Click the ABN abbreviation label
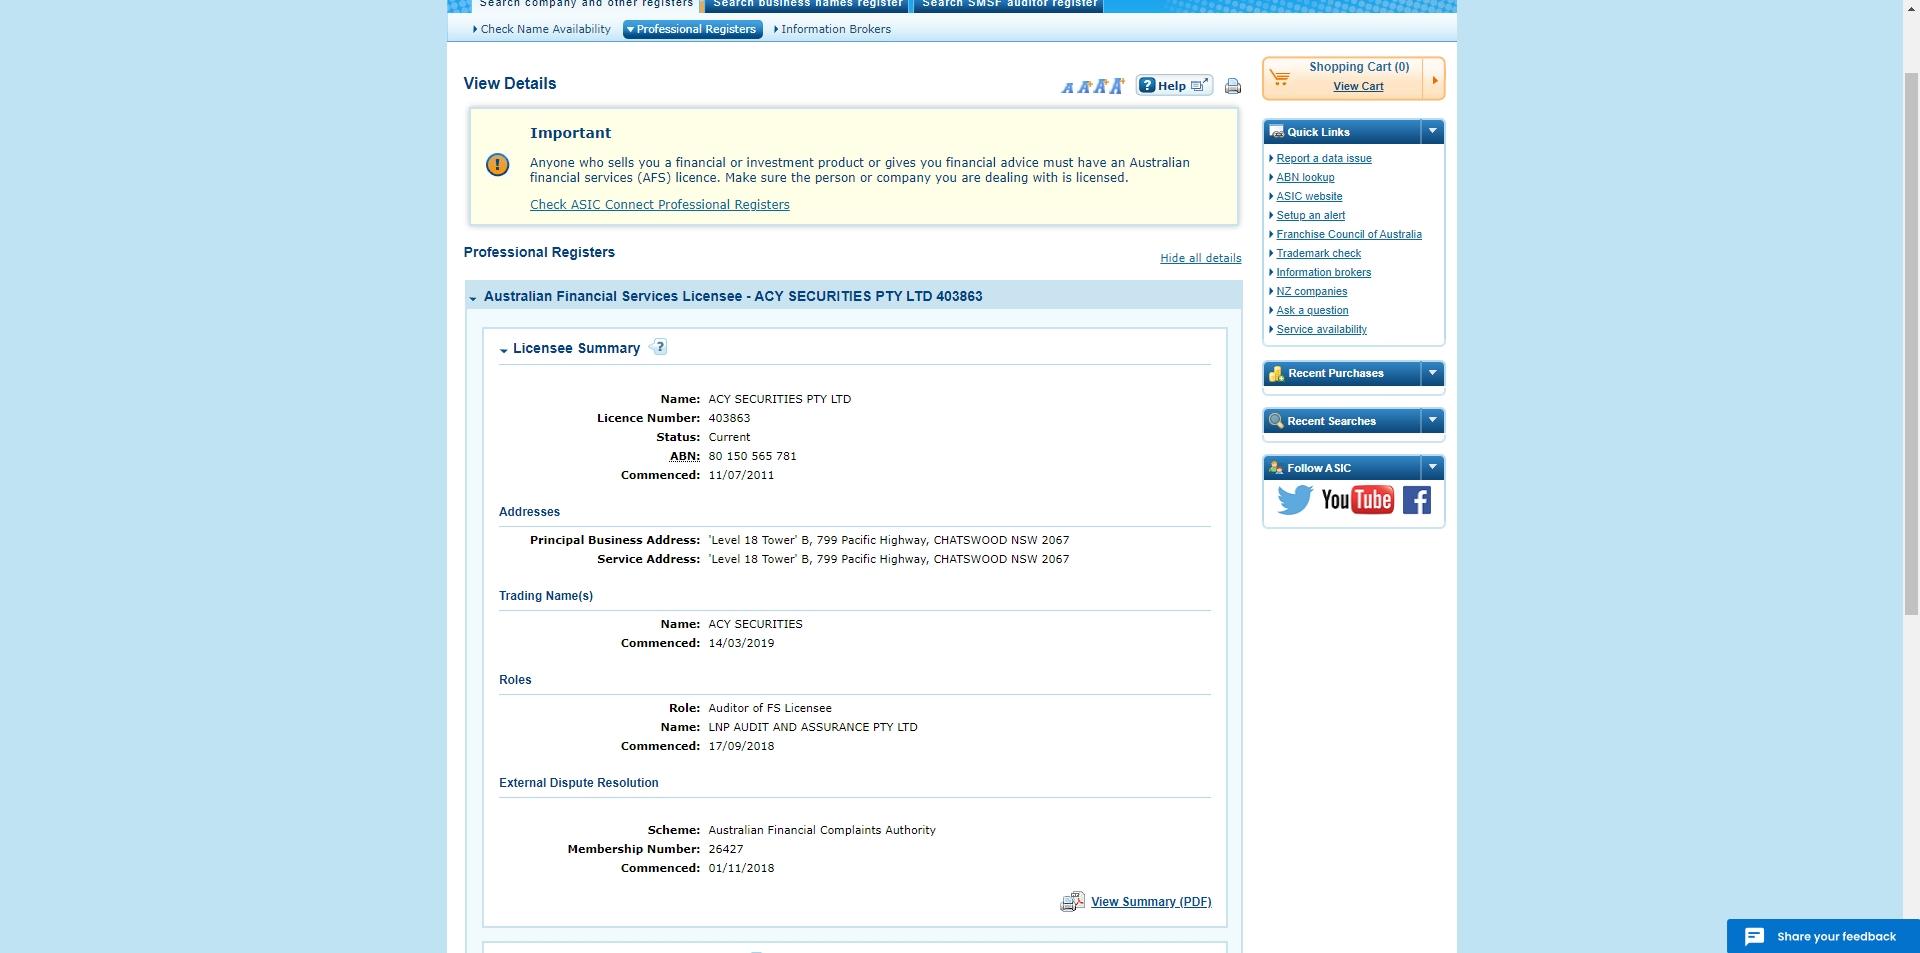 tap(684, 457)
